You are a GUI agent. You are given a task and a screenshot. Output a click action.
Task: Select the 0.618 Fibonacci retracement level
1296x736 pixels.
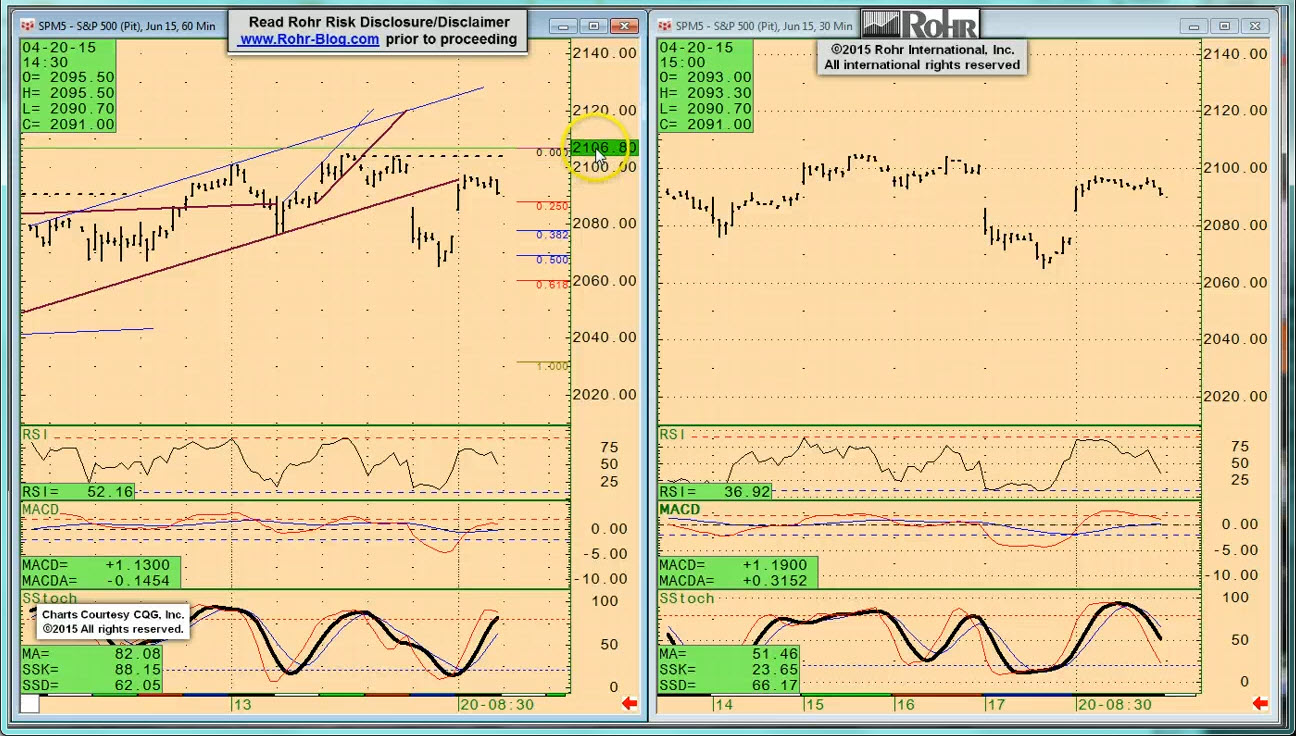click(552, 285)
